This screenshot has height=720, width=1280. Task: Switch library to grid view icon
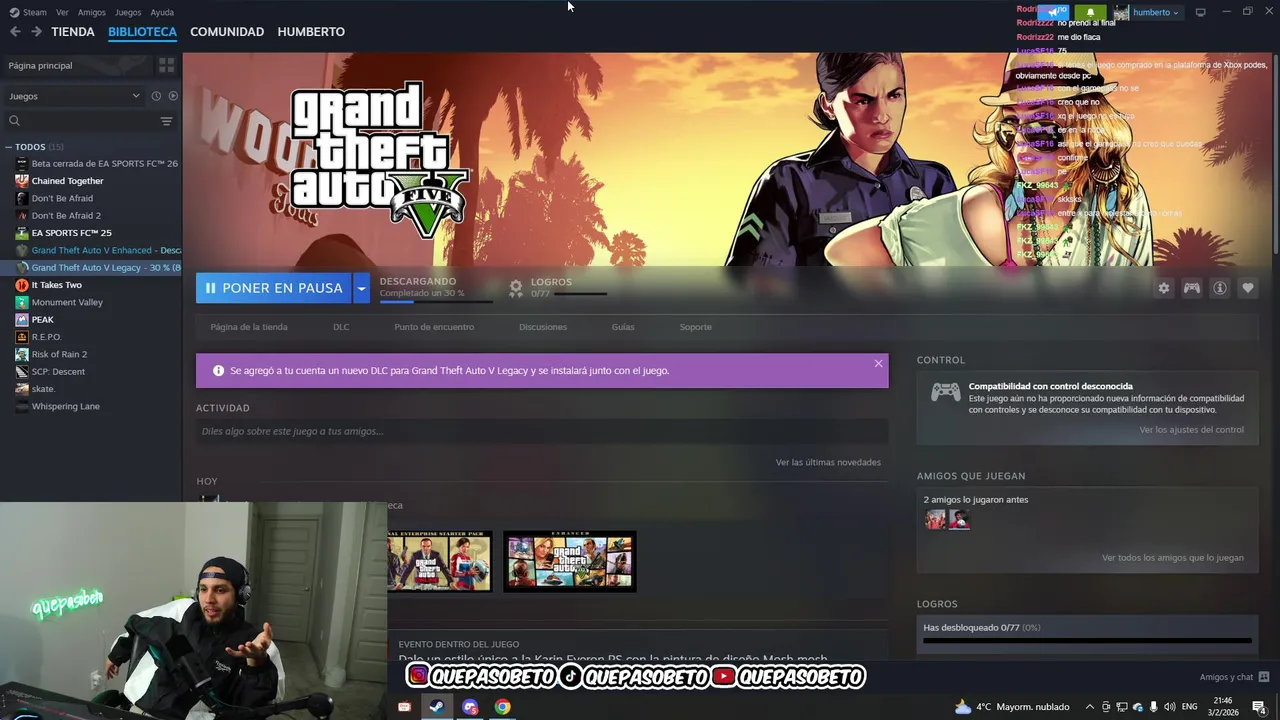pyautogui.click(x=166, y=65)
